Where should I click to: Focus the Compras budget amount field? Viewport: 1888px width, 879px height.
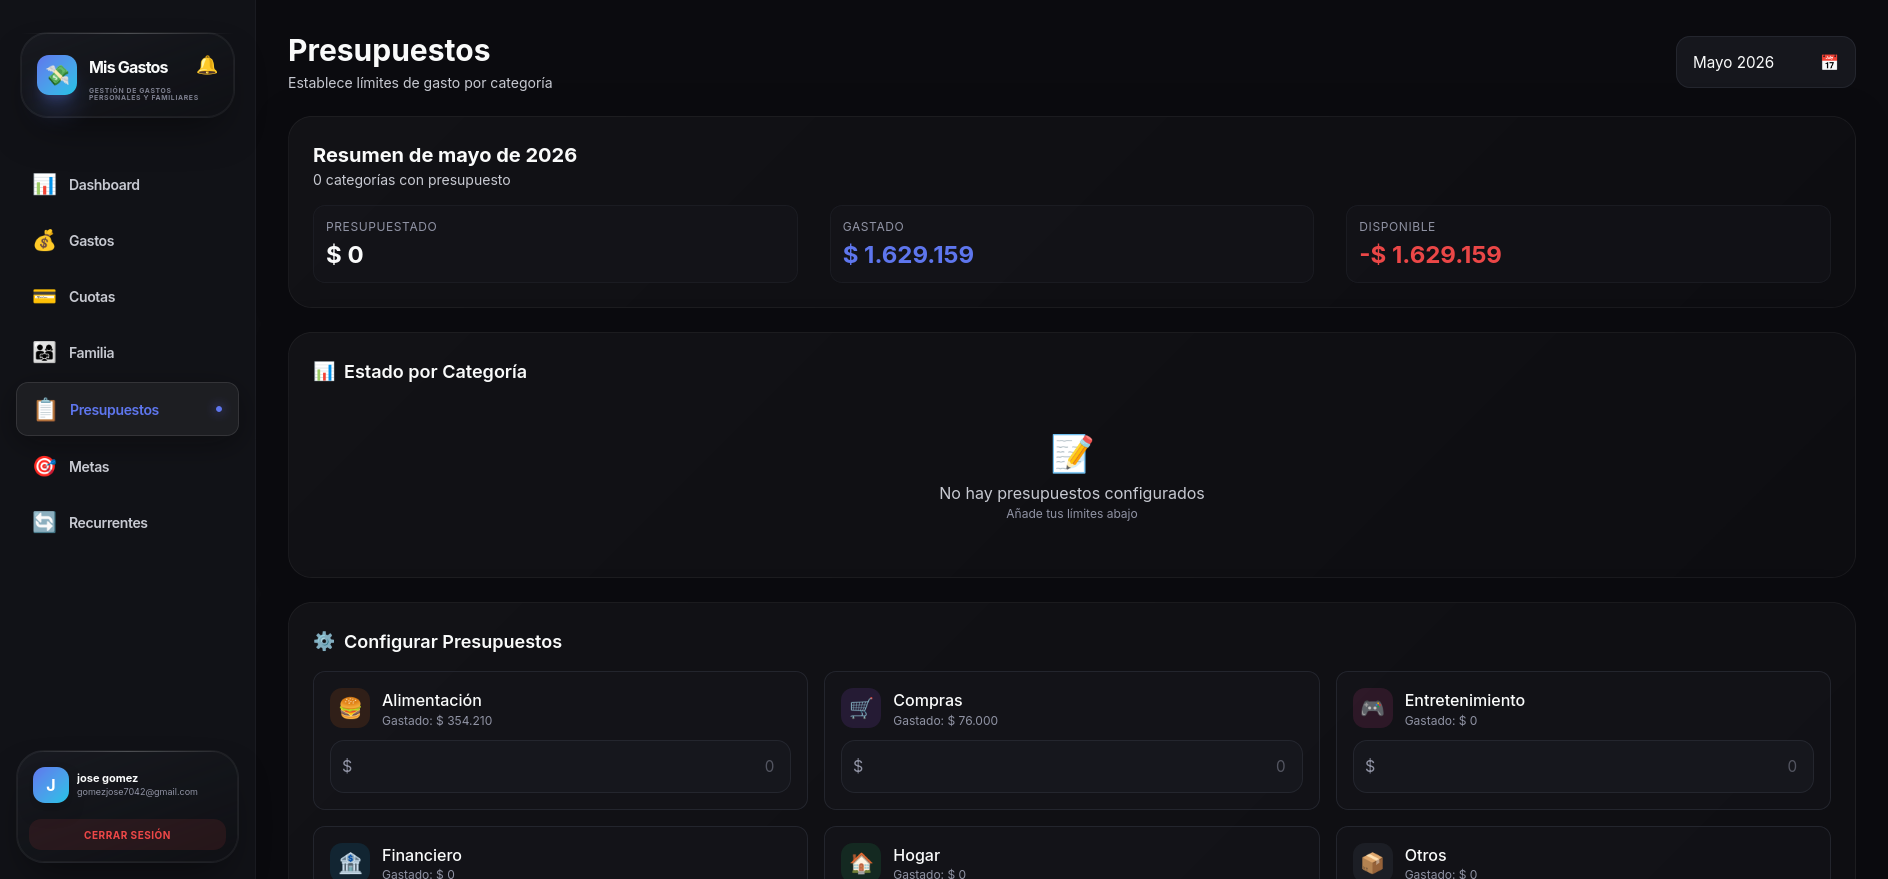point(1071,767)
